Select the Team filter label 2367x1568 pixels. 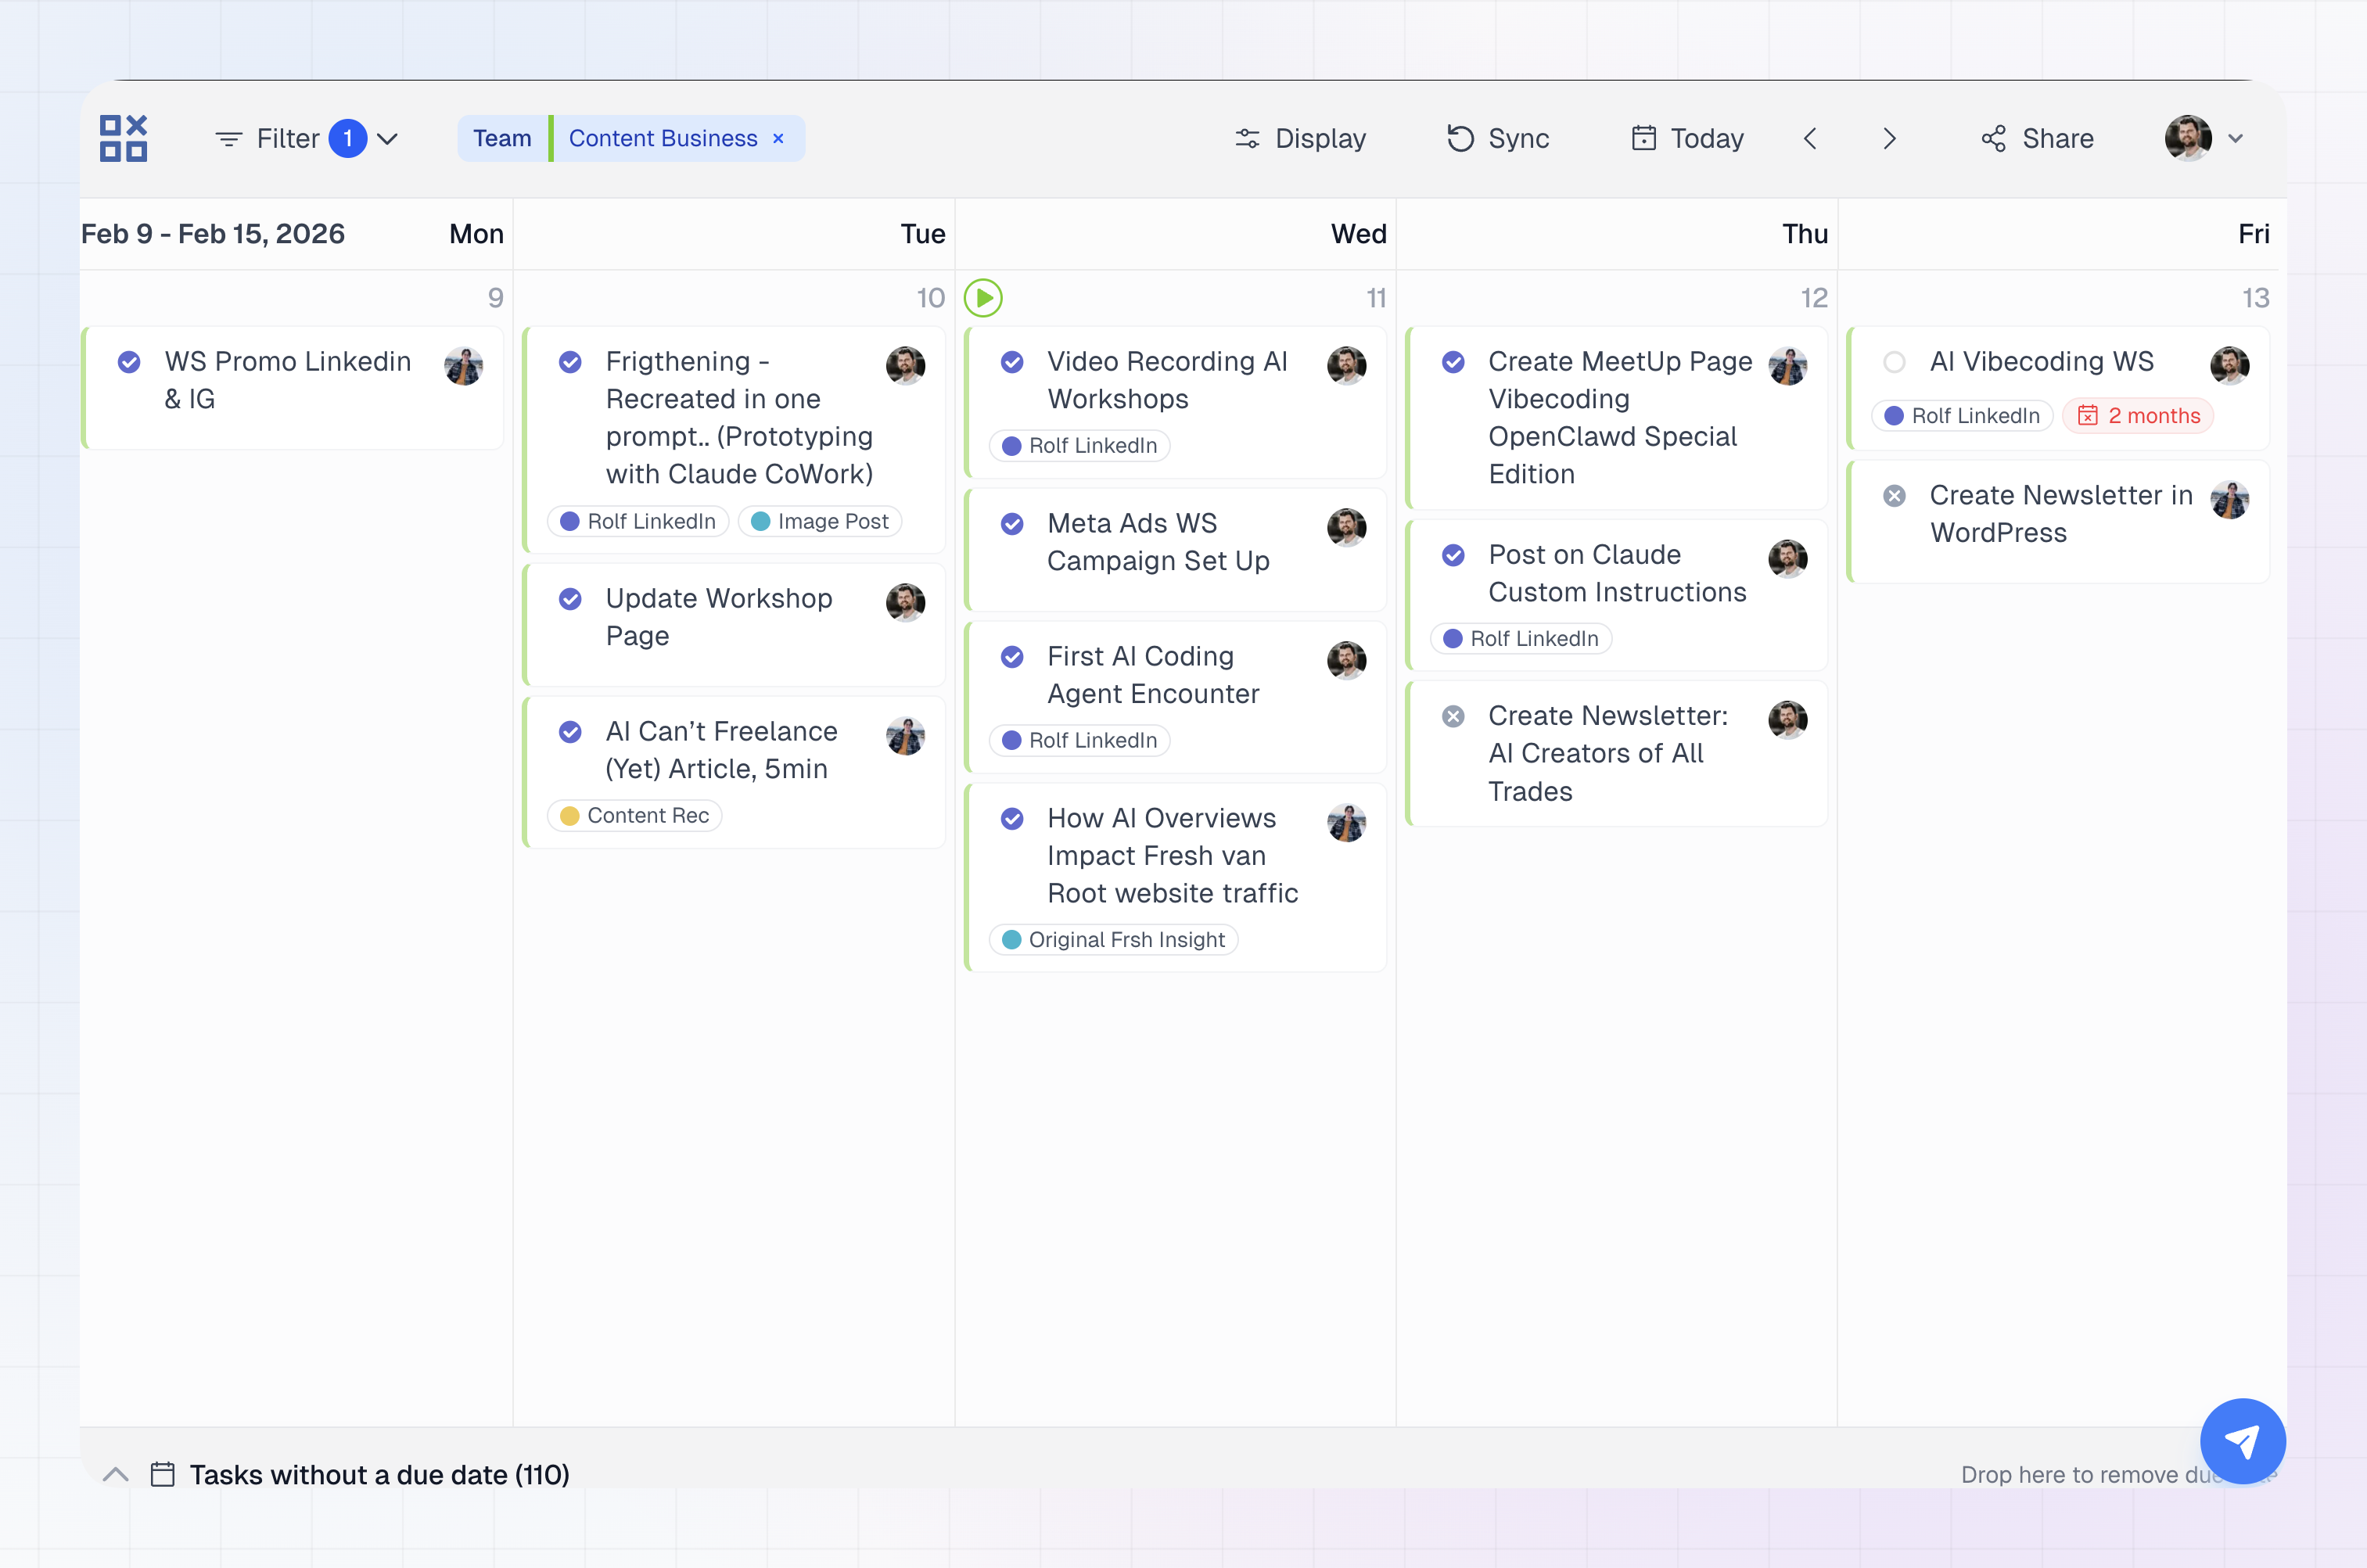click(502, 138)
